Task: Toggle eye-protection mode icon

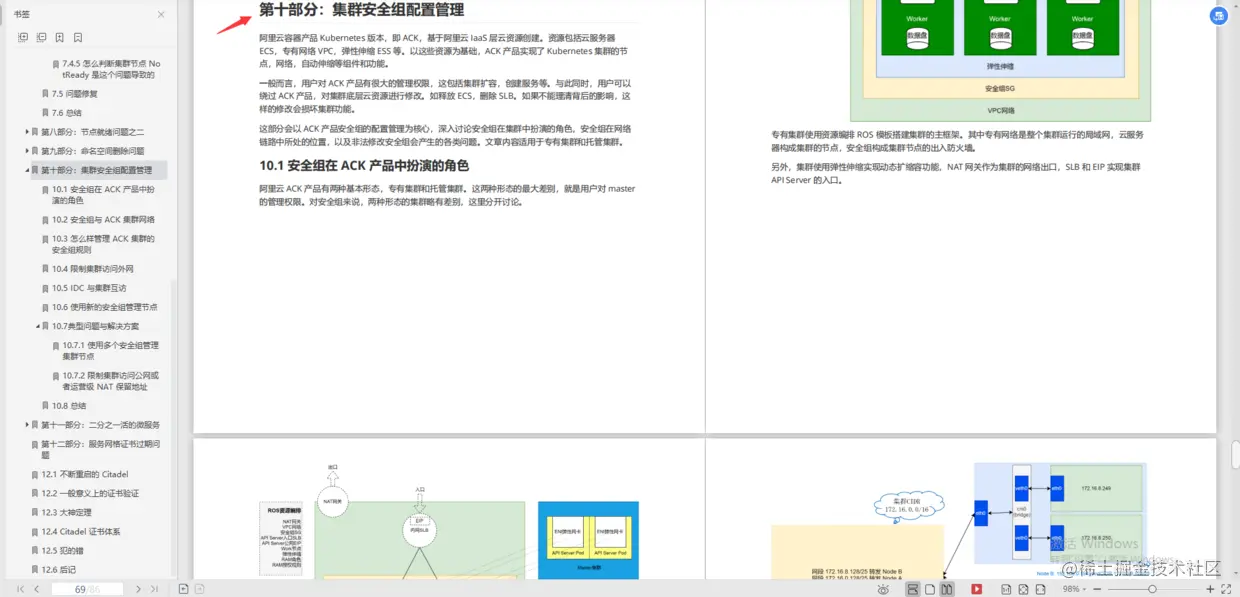Action: (x=883, y=589)
